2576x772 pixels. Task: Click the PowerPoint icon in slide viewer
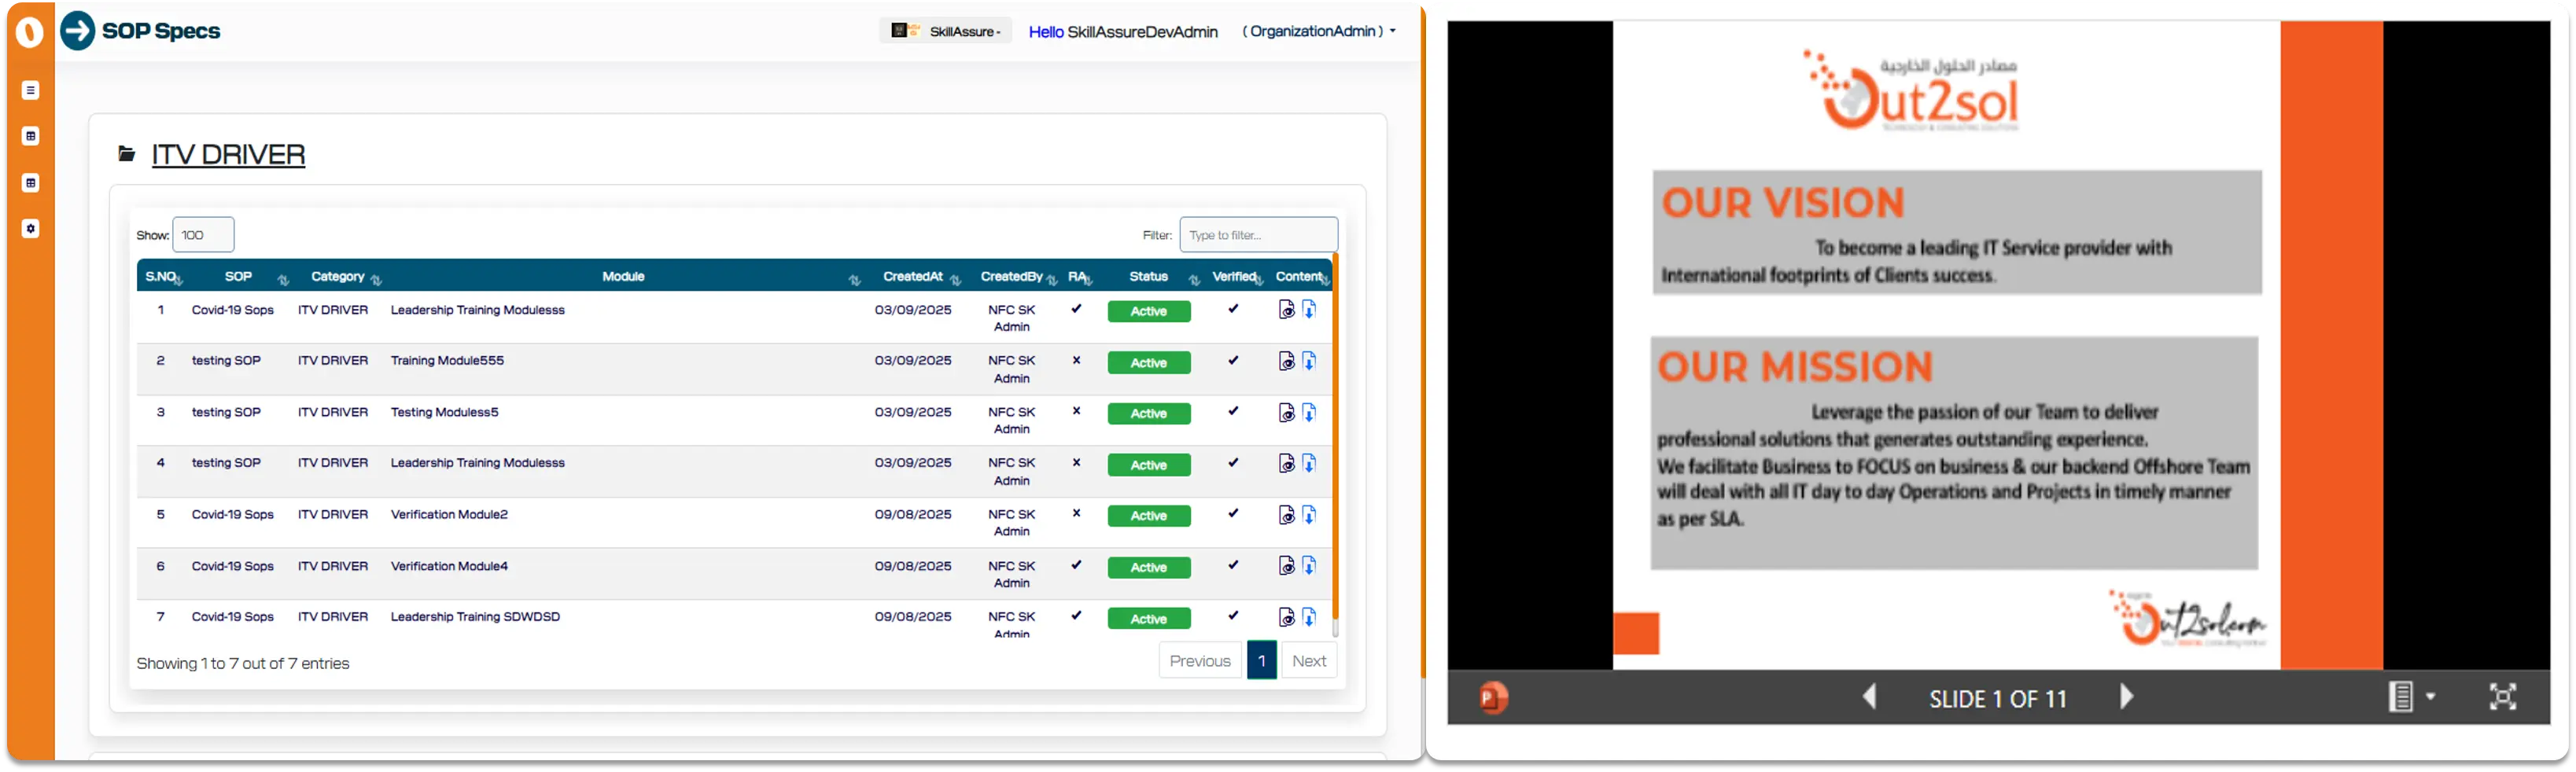(x=1494, y=698)
